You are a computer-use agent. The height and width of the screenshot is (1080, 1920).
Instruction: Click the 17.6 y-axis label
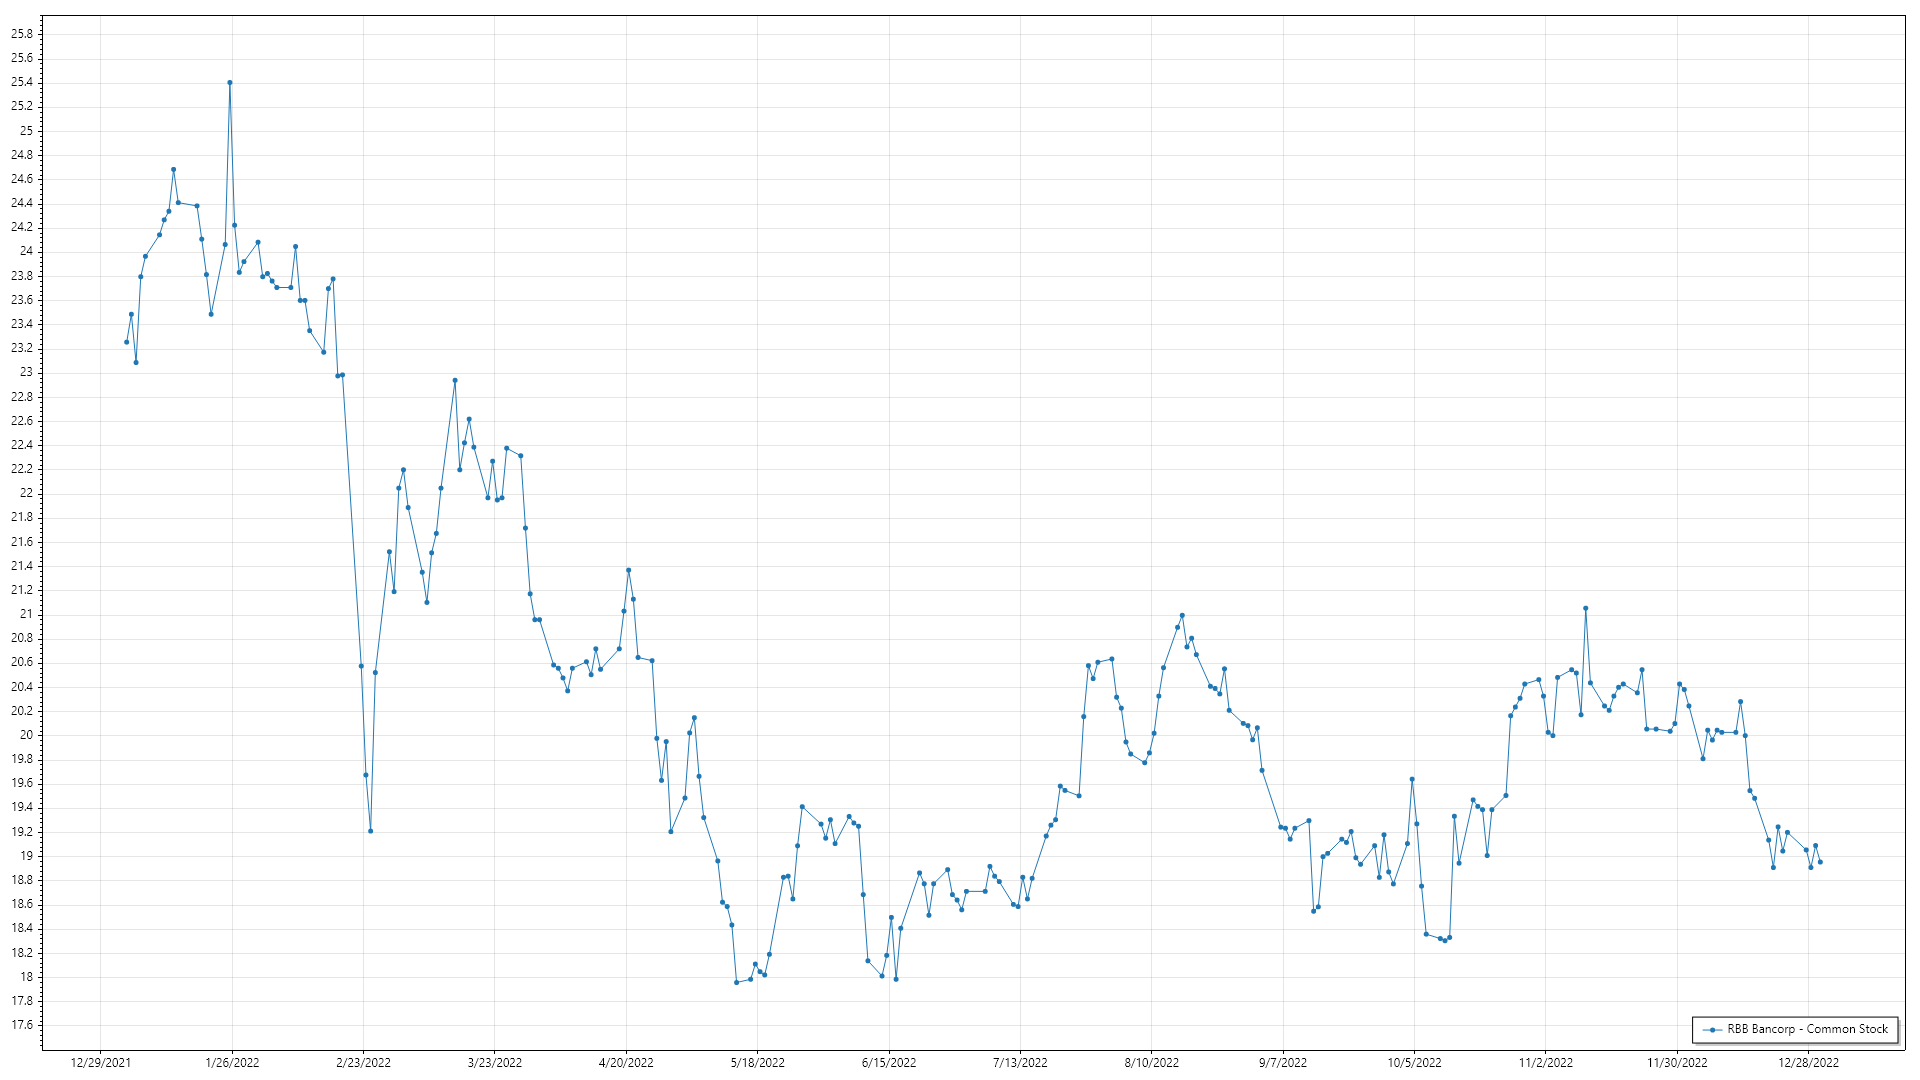[22, 1025]
